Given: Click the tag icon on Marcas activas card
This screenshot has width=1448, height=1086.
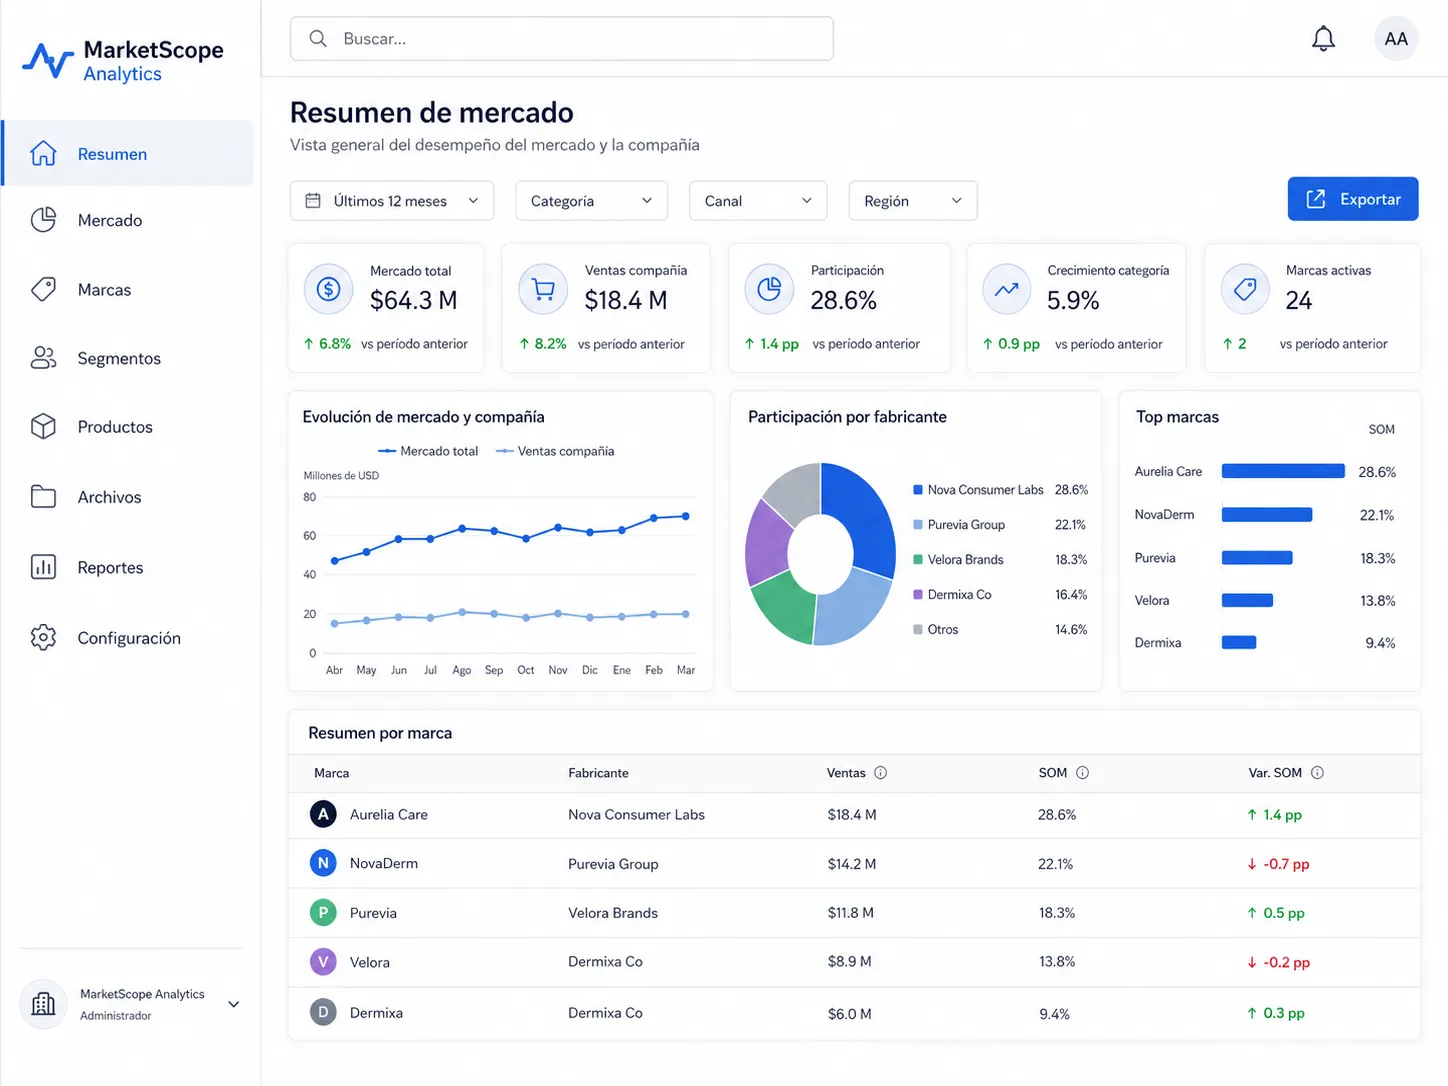Looking at the screenshot, I should coord(1245,289).
